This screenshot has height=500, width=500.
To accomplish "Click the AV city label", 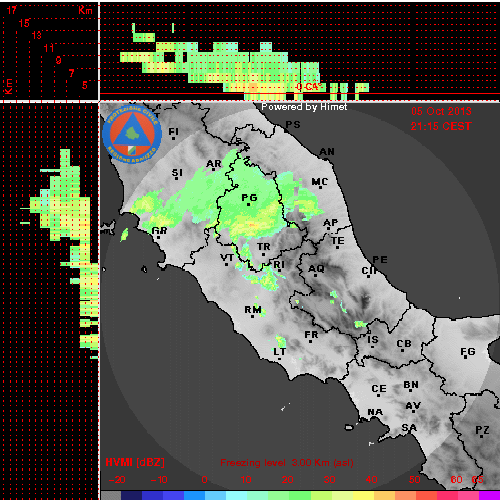I will tap(413, 406).
